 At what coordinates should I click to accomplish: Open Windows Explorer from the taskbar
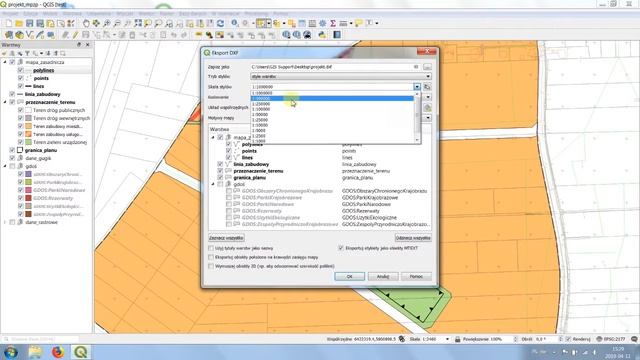pyautogui.click(x=36, y=352)
